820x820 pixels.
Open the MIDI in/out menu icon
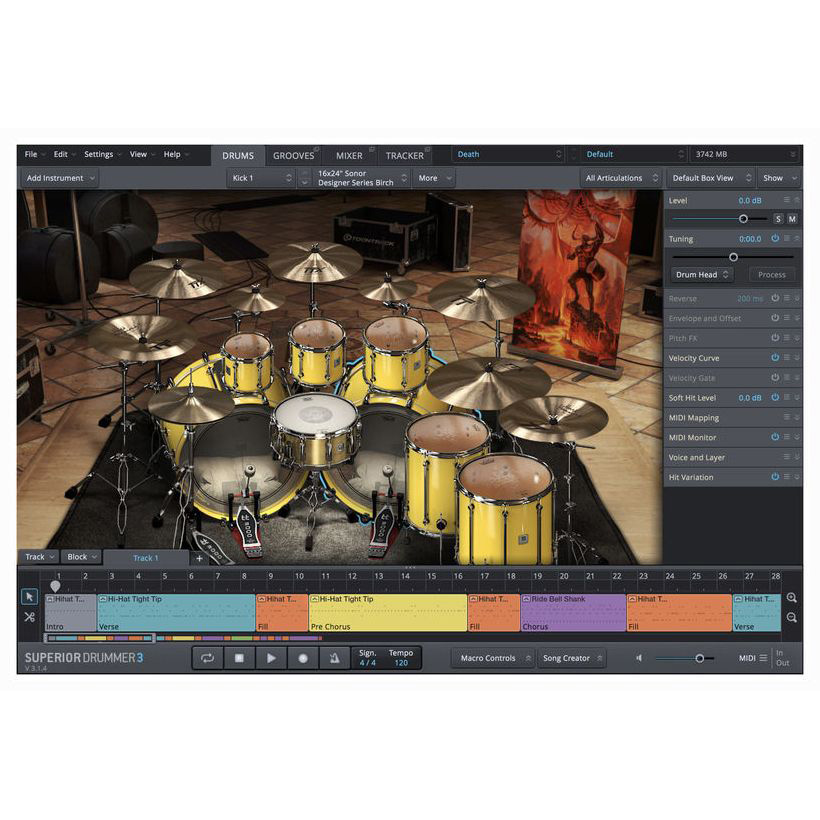(764, 658)
